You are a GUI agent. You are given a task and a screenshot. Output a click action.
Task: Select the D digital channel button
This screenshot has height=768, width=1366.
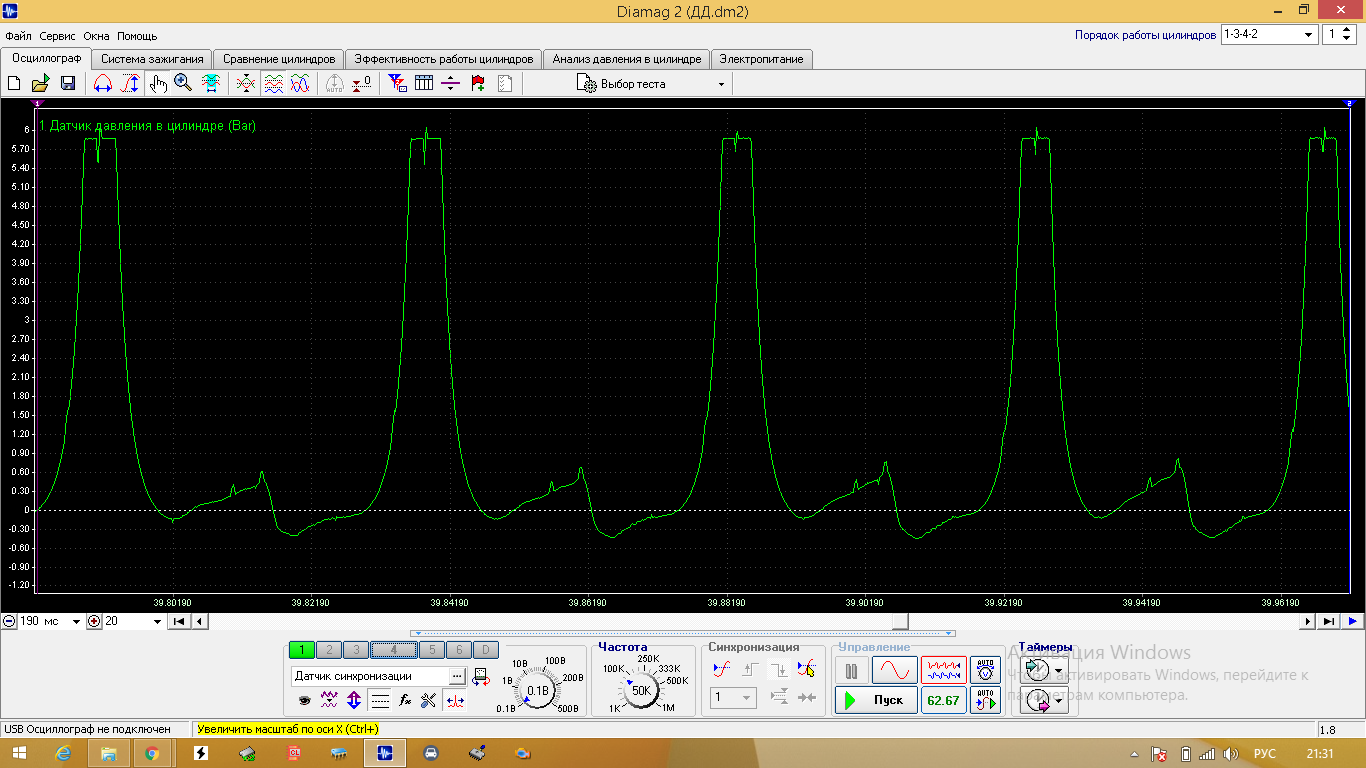pyautogui.click(x=485, y=650)
